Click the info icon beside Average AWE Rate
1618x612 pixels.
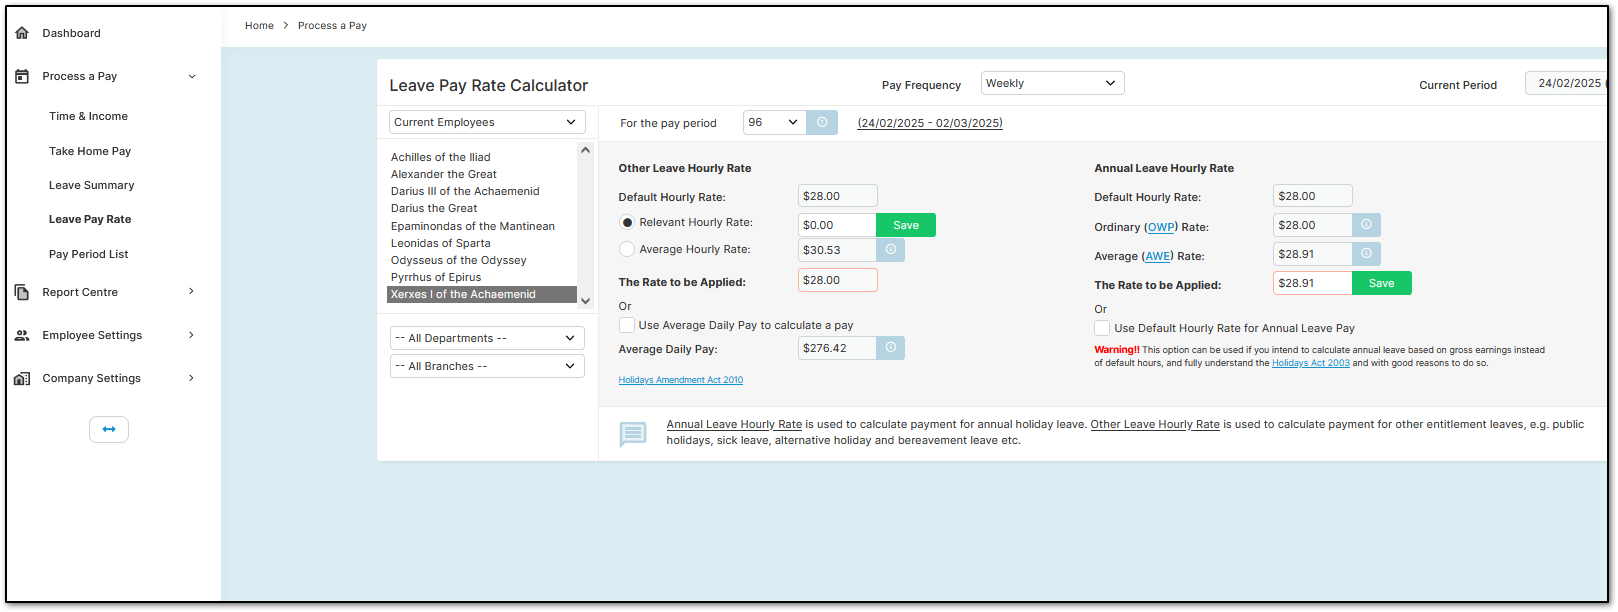[1366, 253]
